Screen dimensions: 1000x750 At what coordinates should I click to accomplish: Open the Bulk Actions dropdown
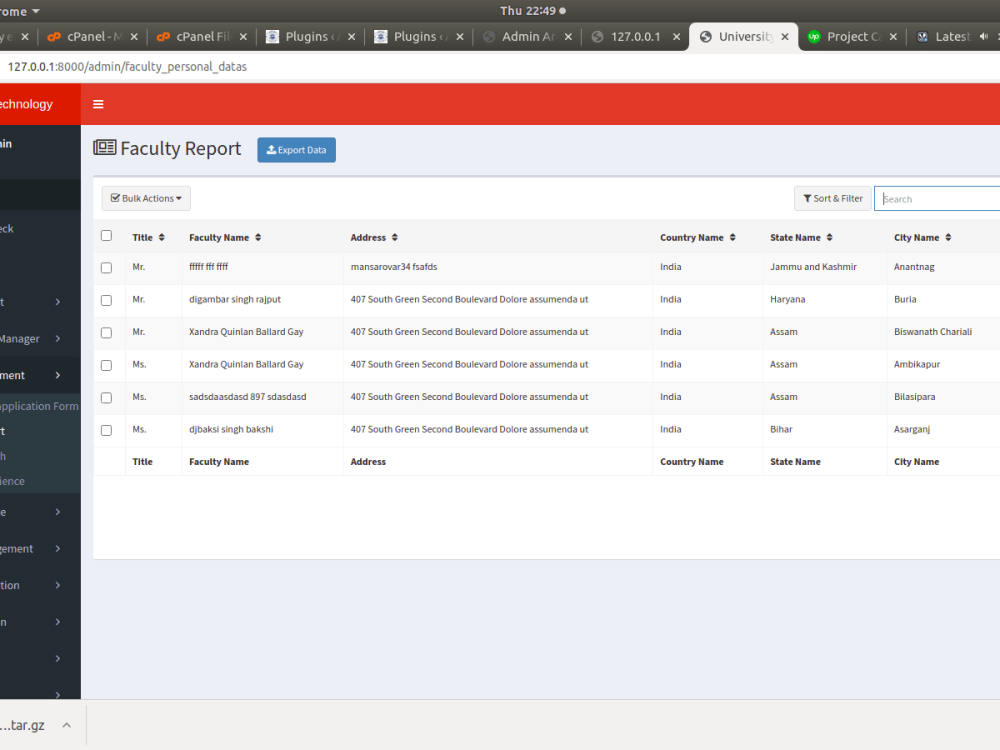145,197
